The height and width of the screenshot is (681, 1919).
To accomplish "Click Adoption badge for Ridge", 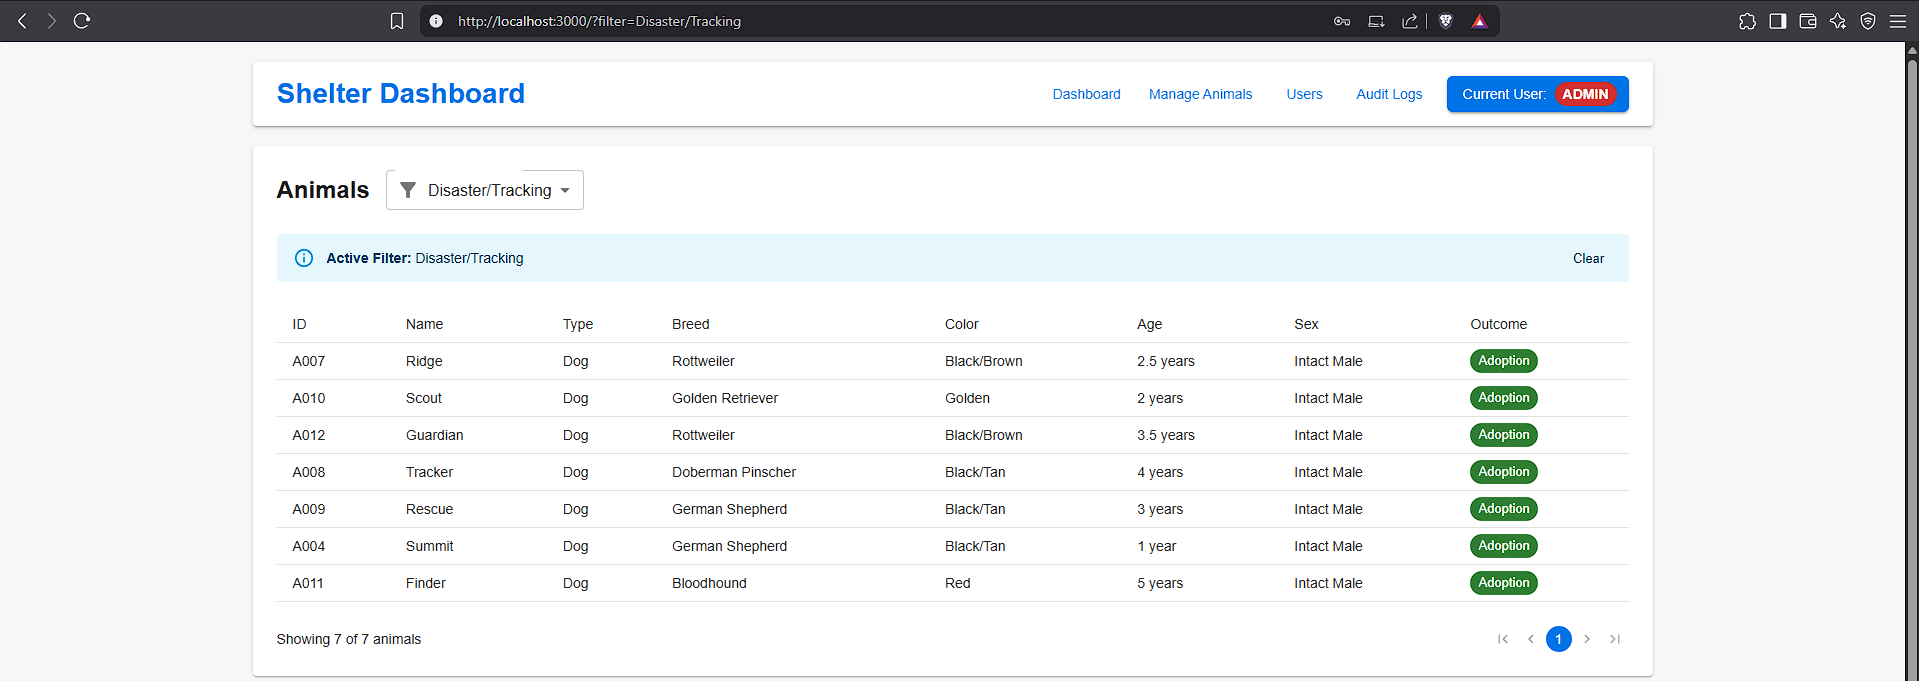I will (x=1503, y=361).
